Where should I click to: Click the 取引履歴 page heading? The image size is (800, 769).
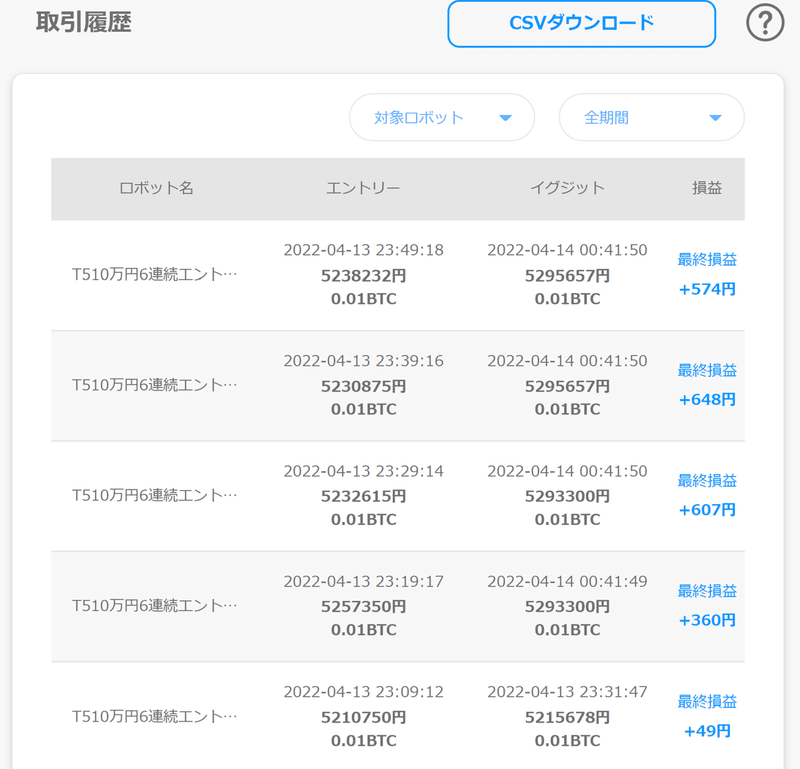(x=84, y=22)
